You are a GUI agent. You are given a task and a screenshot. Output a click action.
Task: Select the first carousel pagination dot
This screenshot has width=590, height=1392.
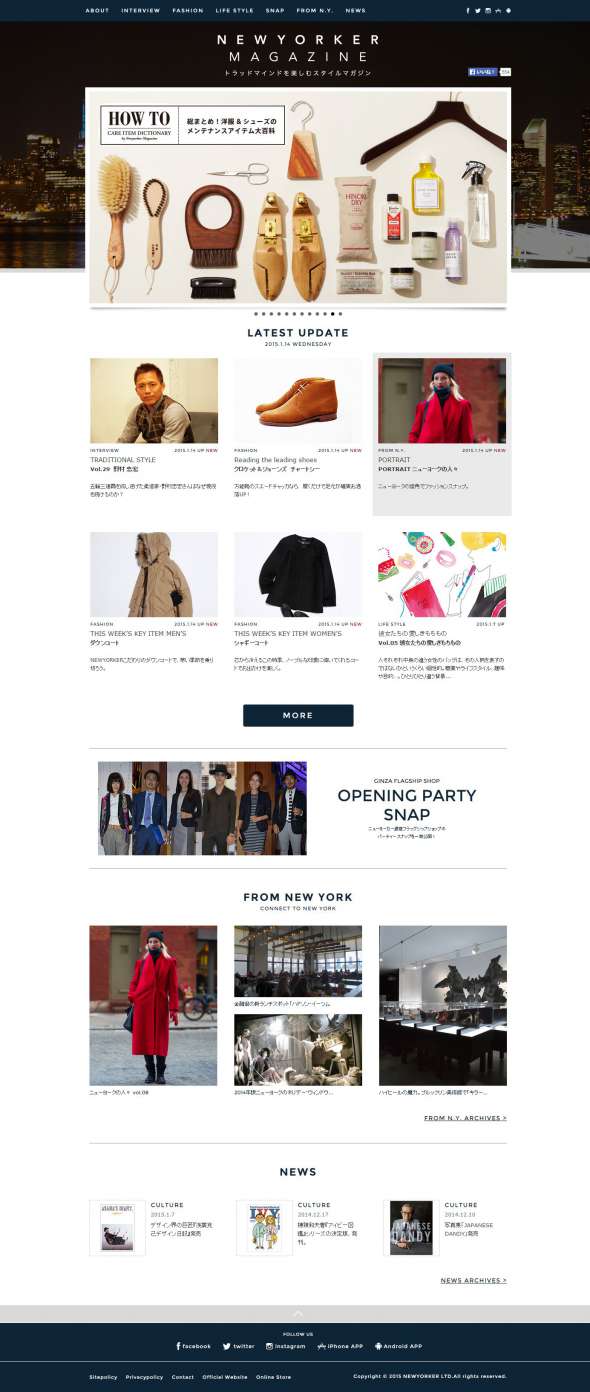pos(255,313)
